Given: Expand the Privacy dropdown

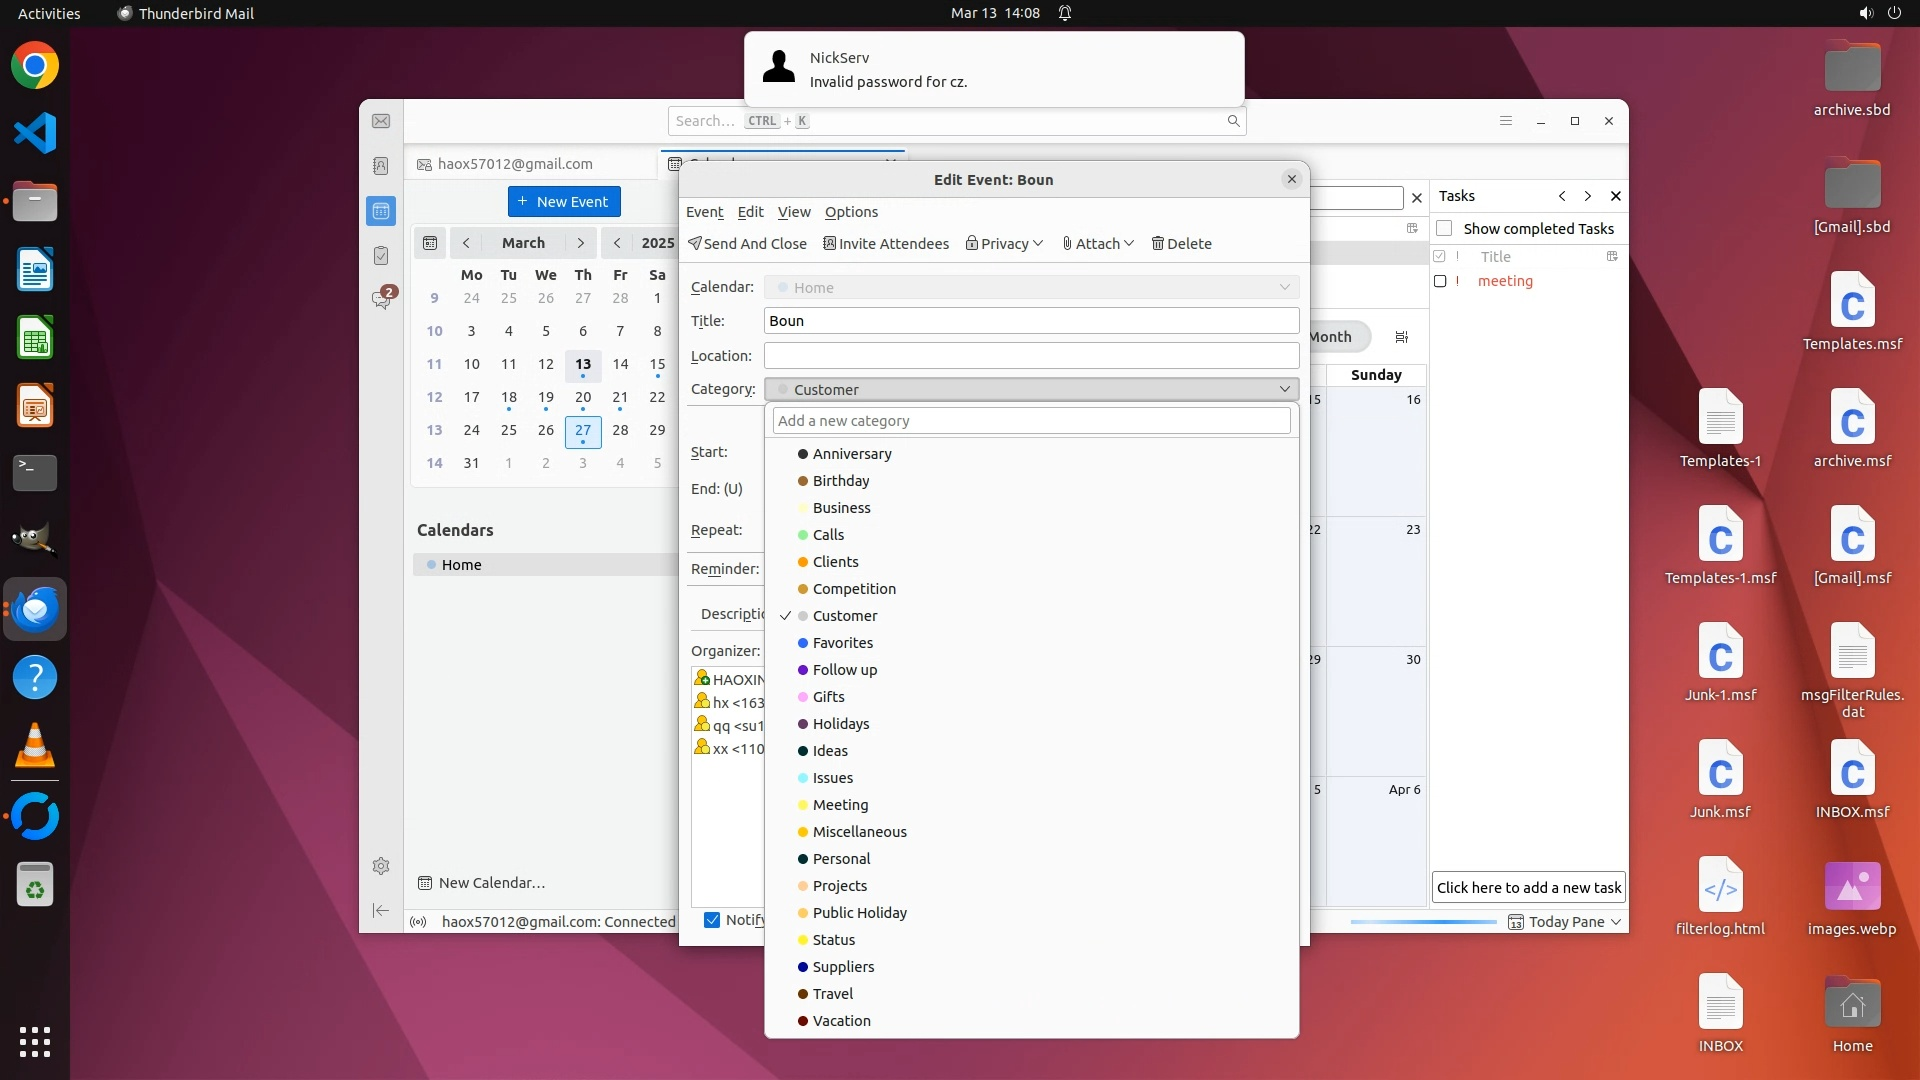Looking at the screenshot, I should [1004, 243].
